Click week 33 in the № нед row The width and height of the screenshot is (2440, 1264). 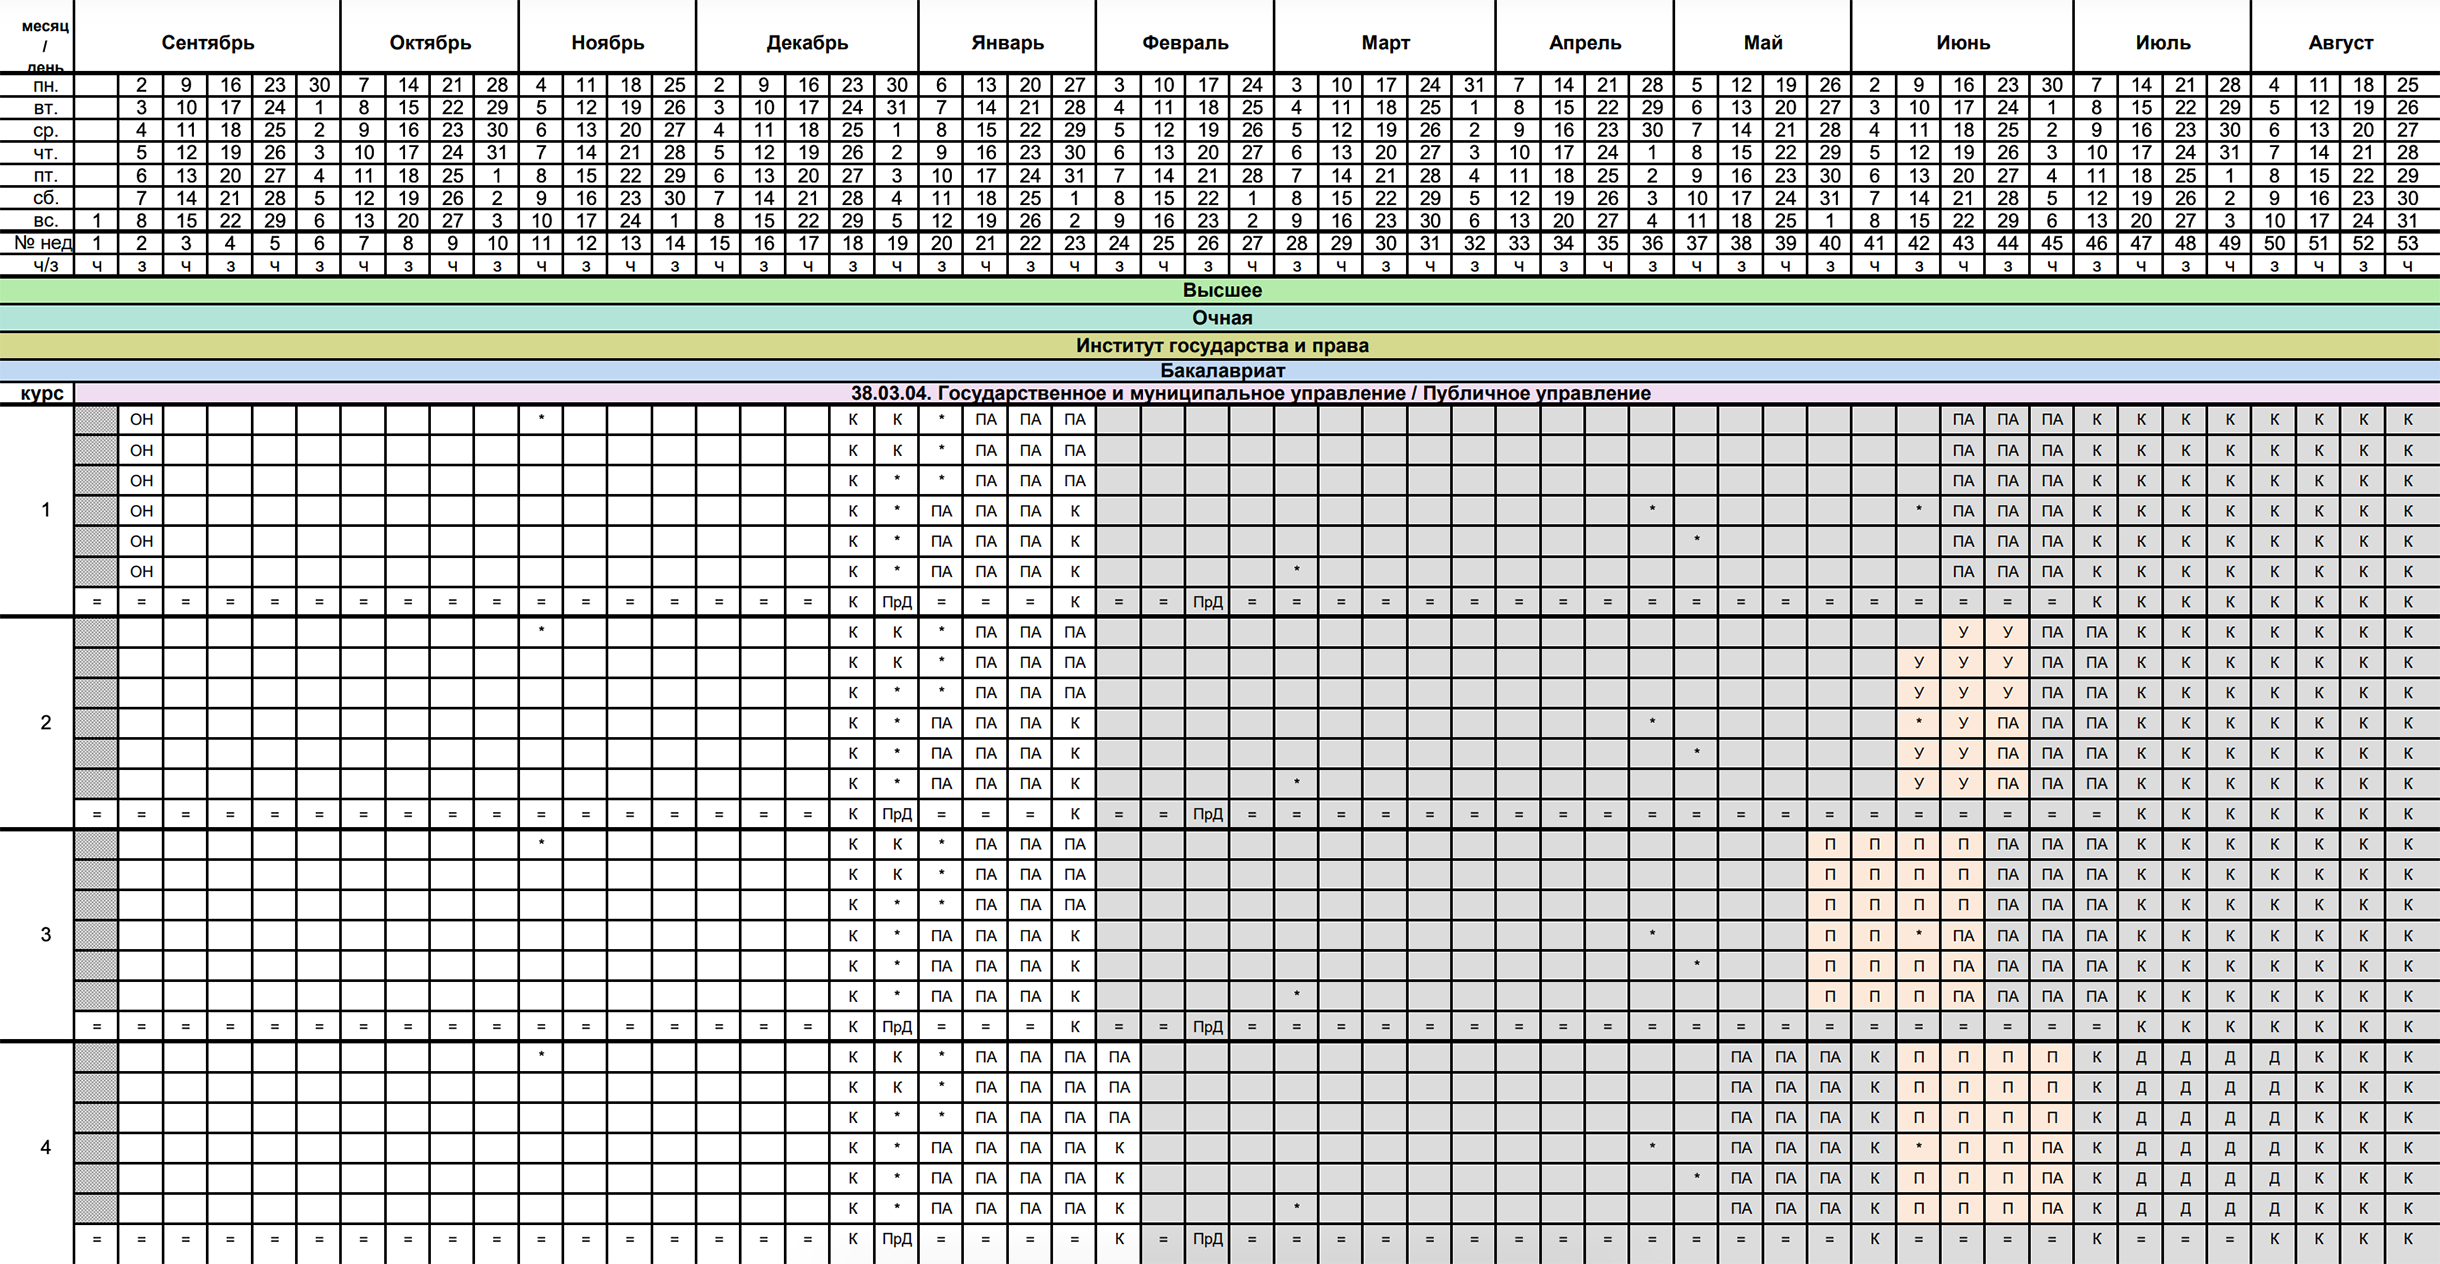[x=1519, y=243]
